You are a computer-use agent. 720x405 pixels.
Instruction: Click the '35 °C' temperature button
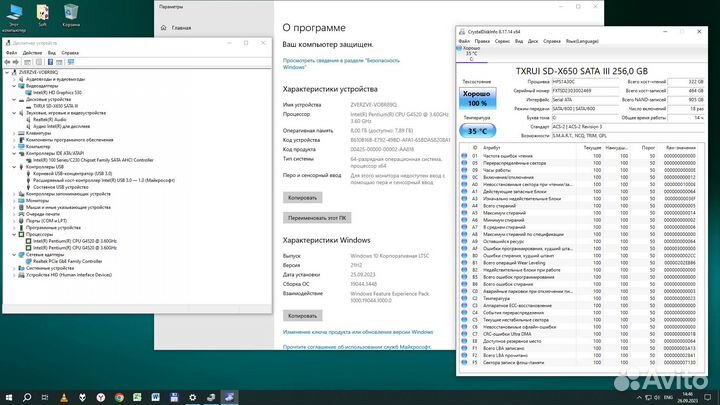click(x=477, y=131)
